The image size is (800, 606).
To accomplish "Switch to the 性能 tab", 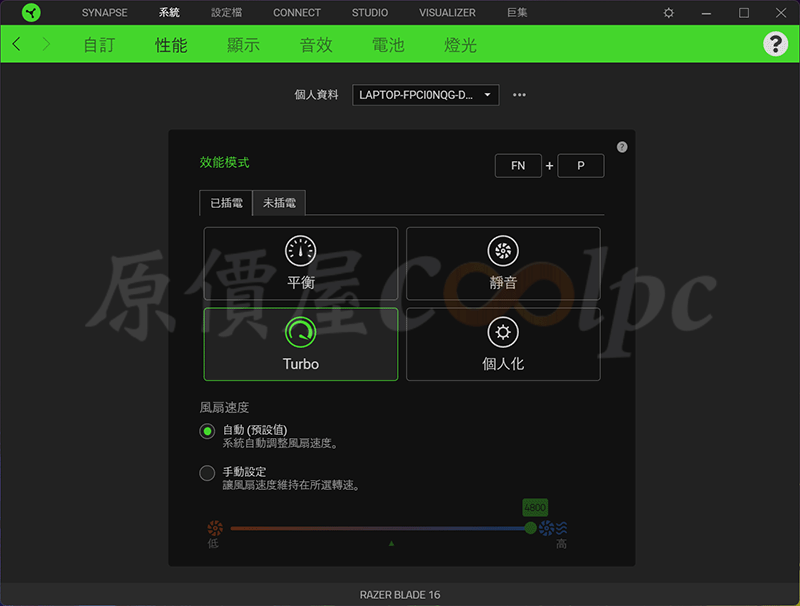I will [171, 45].
